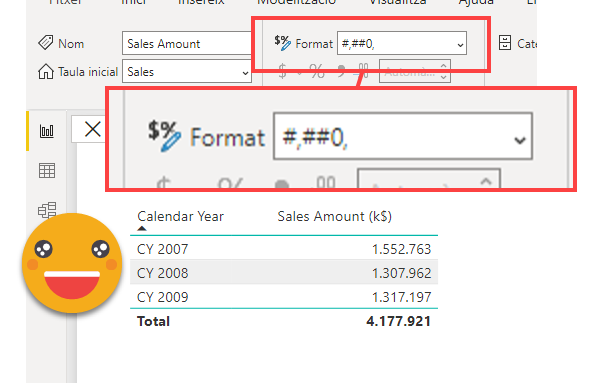Click the tag icon next to Nom
Viewport: 594px width, 383px height.
click(x=46, y=42)
